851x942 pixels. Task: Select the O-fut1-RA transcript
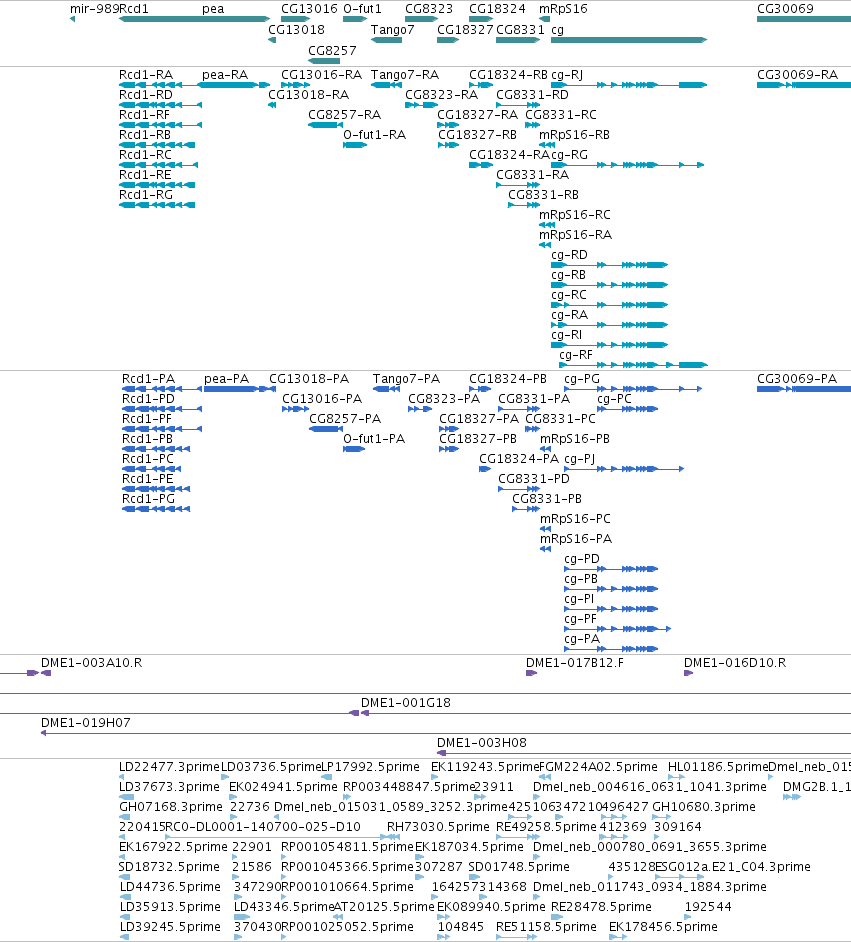click(x=374, y=135)
